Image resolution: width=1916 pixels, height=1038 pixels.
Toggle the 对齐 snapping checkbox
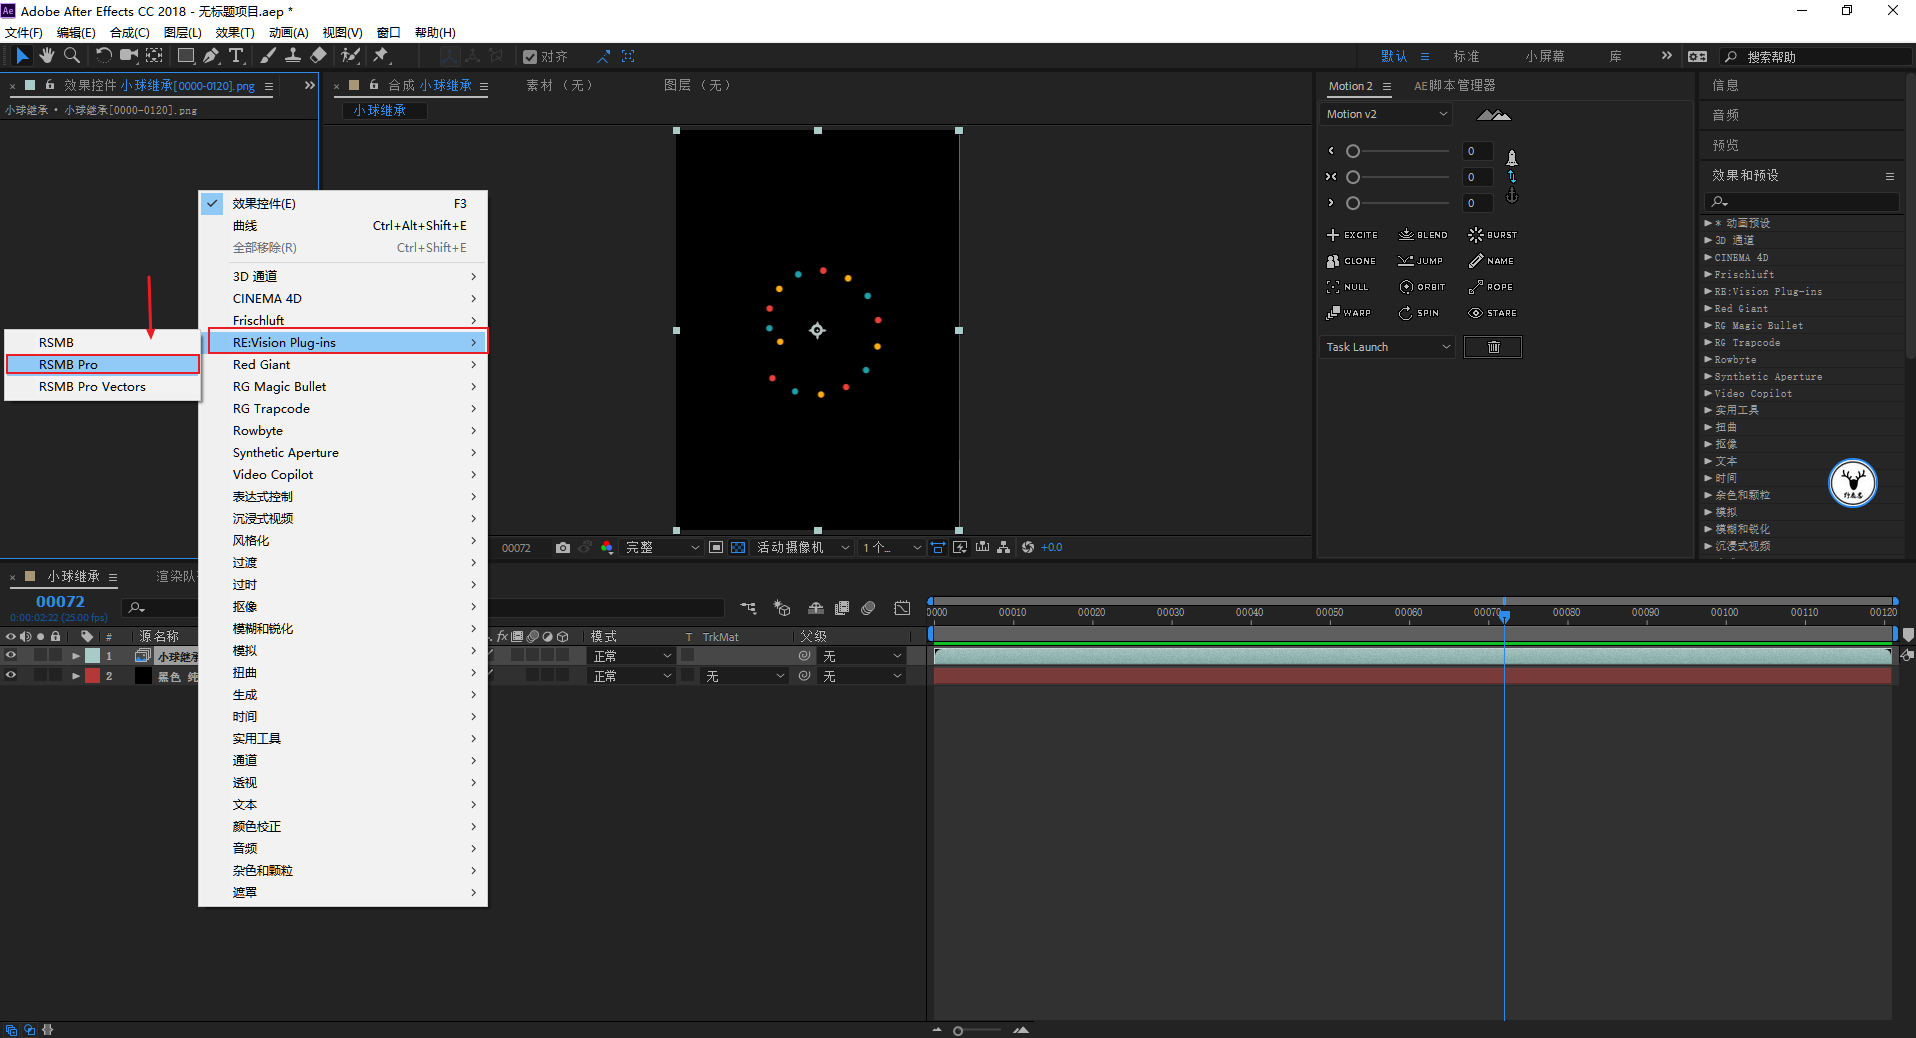[x=530, y=57]
